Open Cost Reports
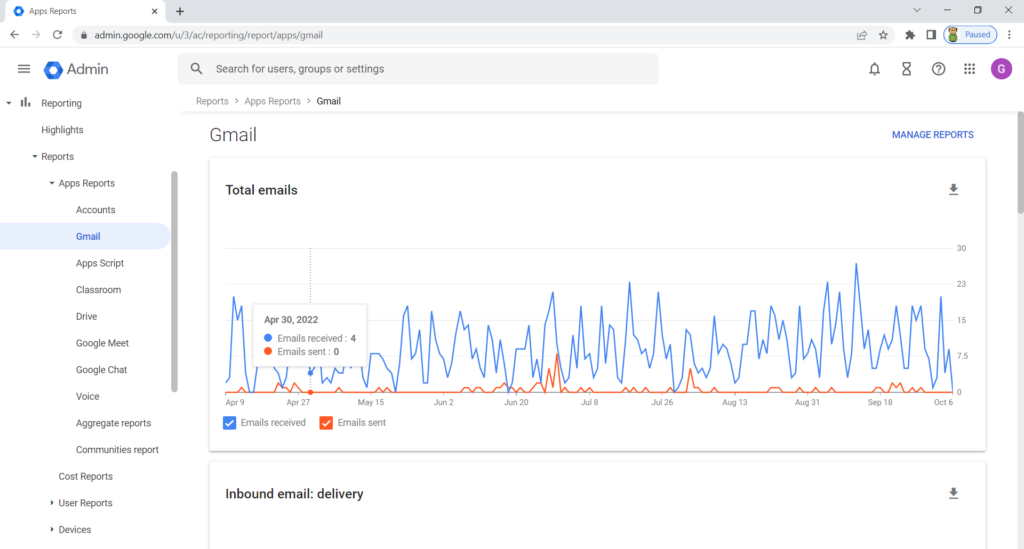 tap(86, 477)
